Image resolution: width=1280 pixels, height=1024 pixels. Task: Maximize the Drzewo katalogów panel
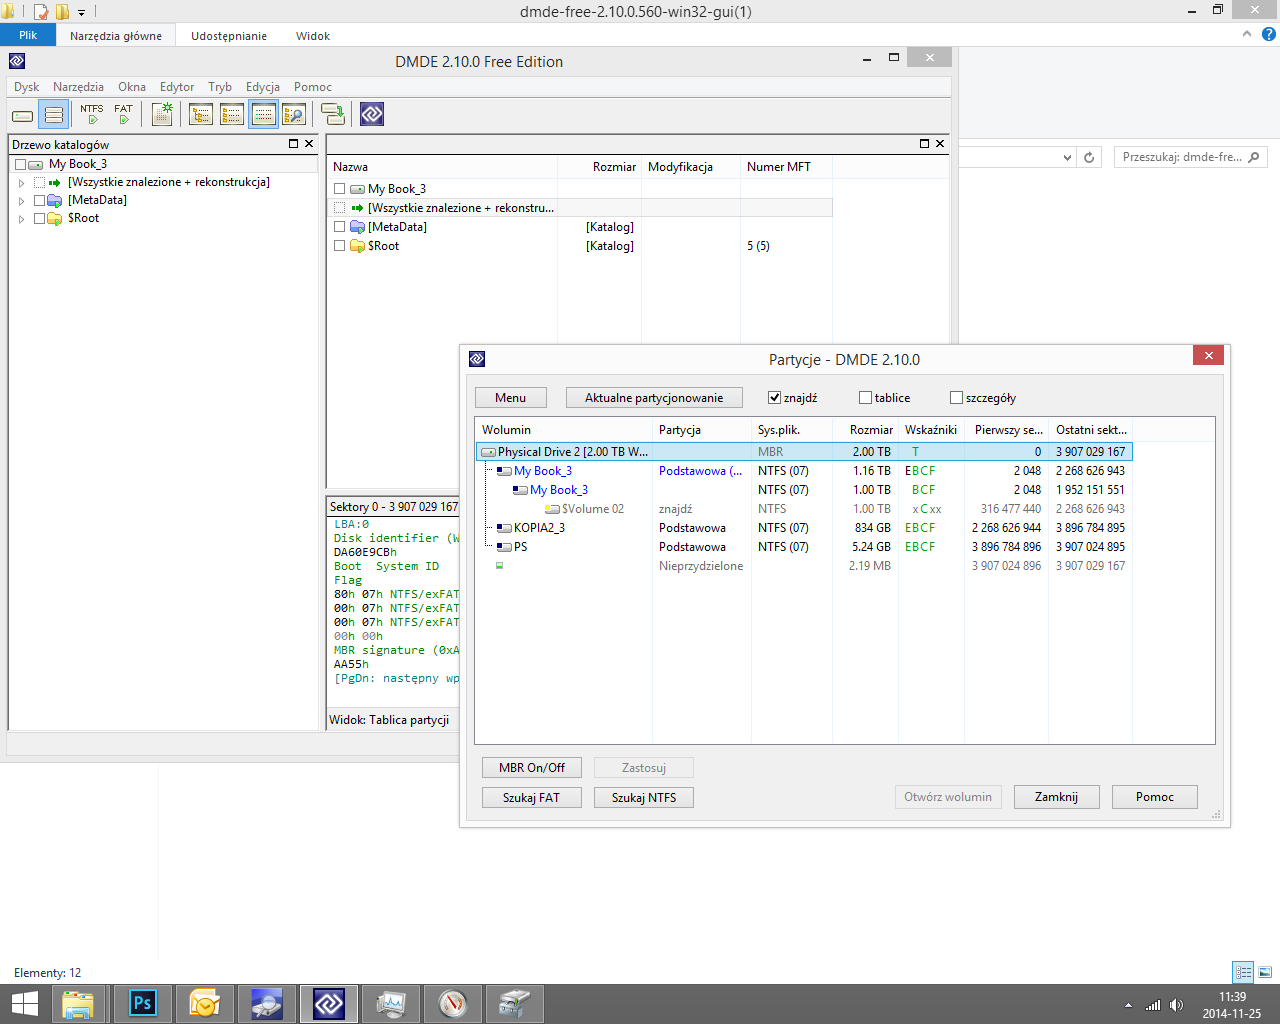point(294,144)
